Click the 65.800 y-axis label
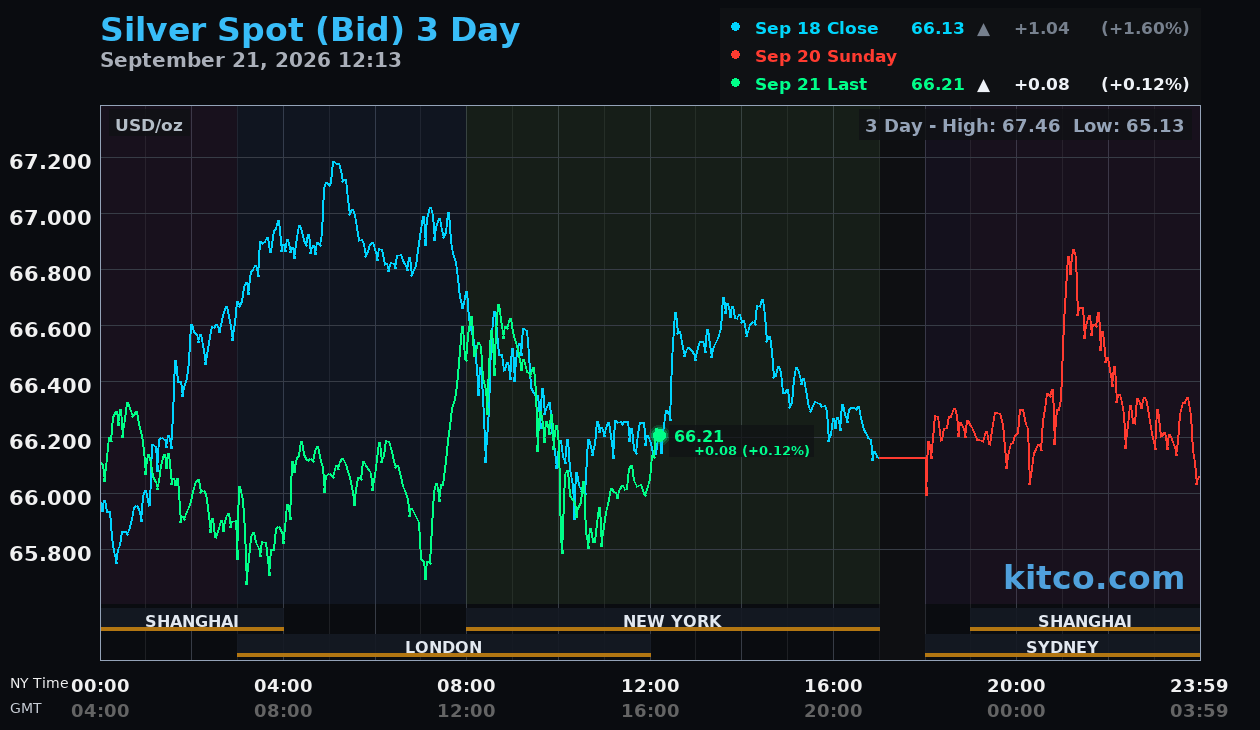This screenshot has width=1260, height=730. 50,553
